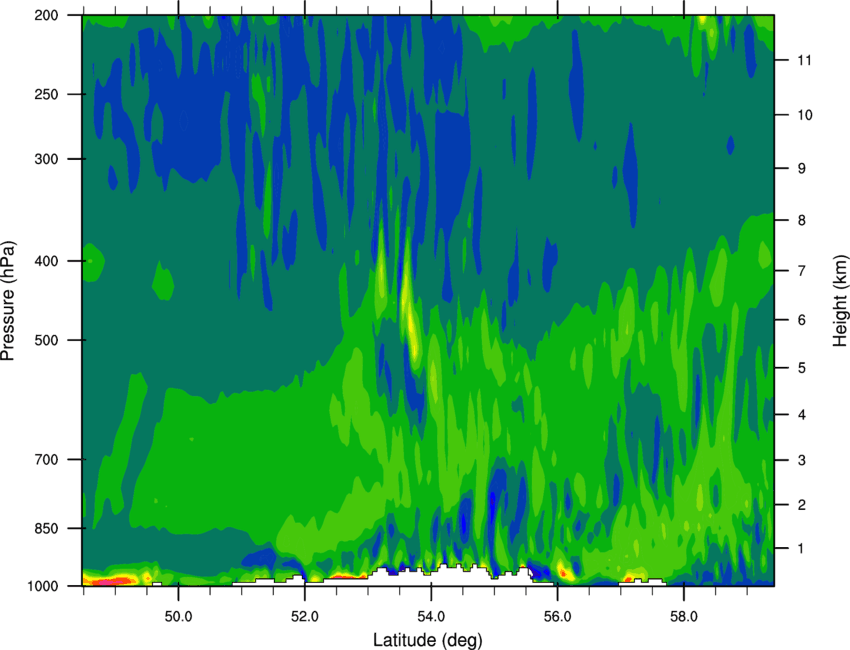Click the 9 km height label
The height and width of the screenshot is (650, 850).
tap(802, 168)
